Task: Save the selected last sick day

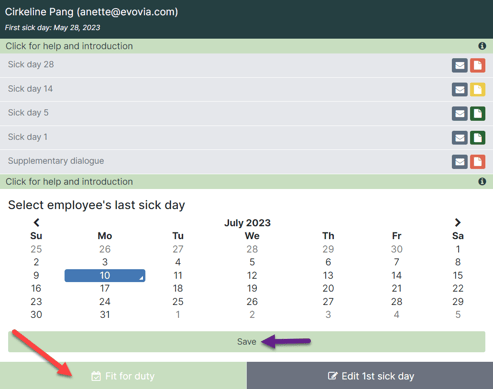Action: (247, 342)
